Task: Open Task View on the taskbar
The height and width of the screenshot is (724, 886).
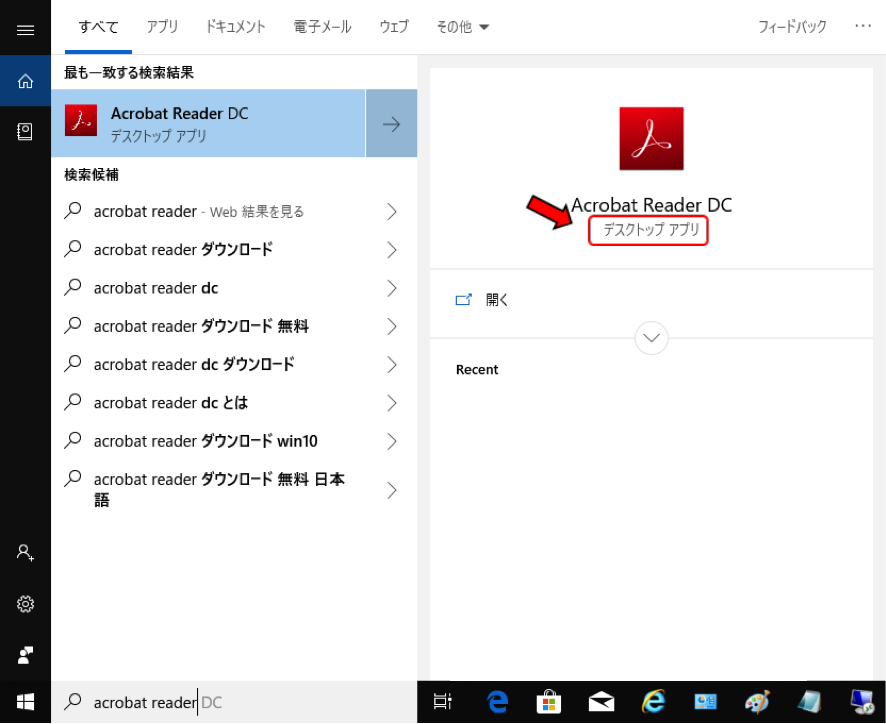Action: click(x=442, y=701)
